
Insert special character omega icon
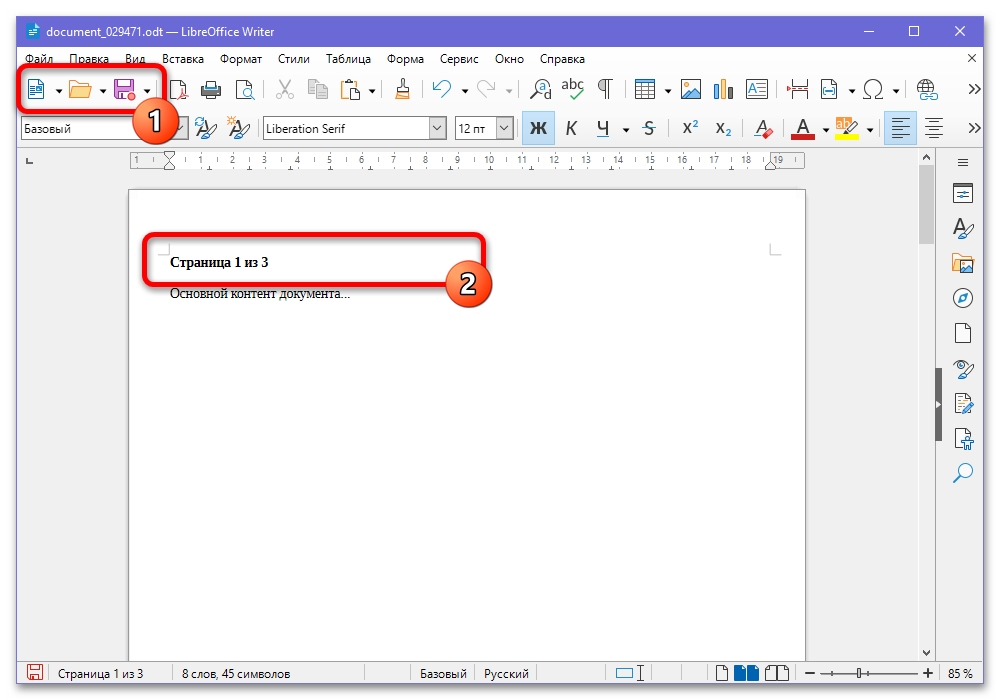872,90
